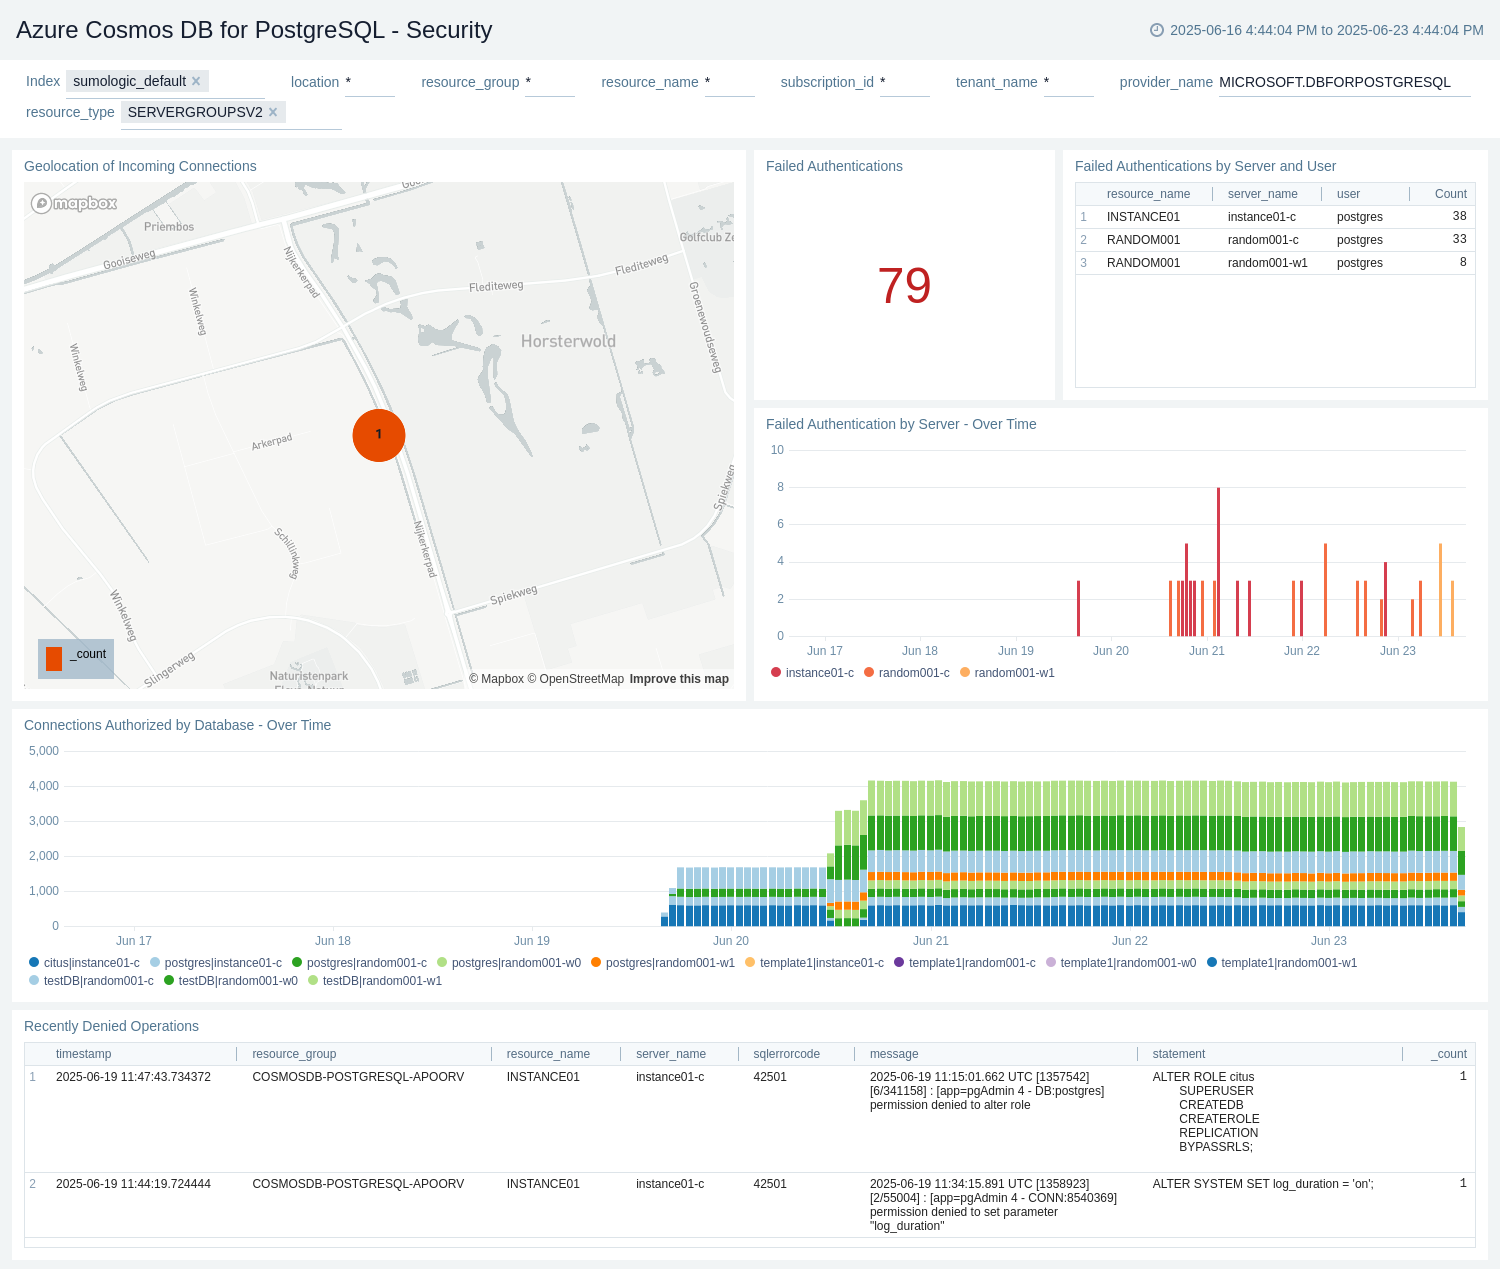Screen dimensions: 1500x1269
Task: Click the Recently Denied Operations panel title
Action: (111, 1026)
